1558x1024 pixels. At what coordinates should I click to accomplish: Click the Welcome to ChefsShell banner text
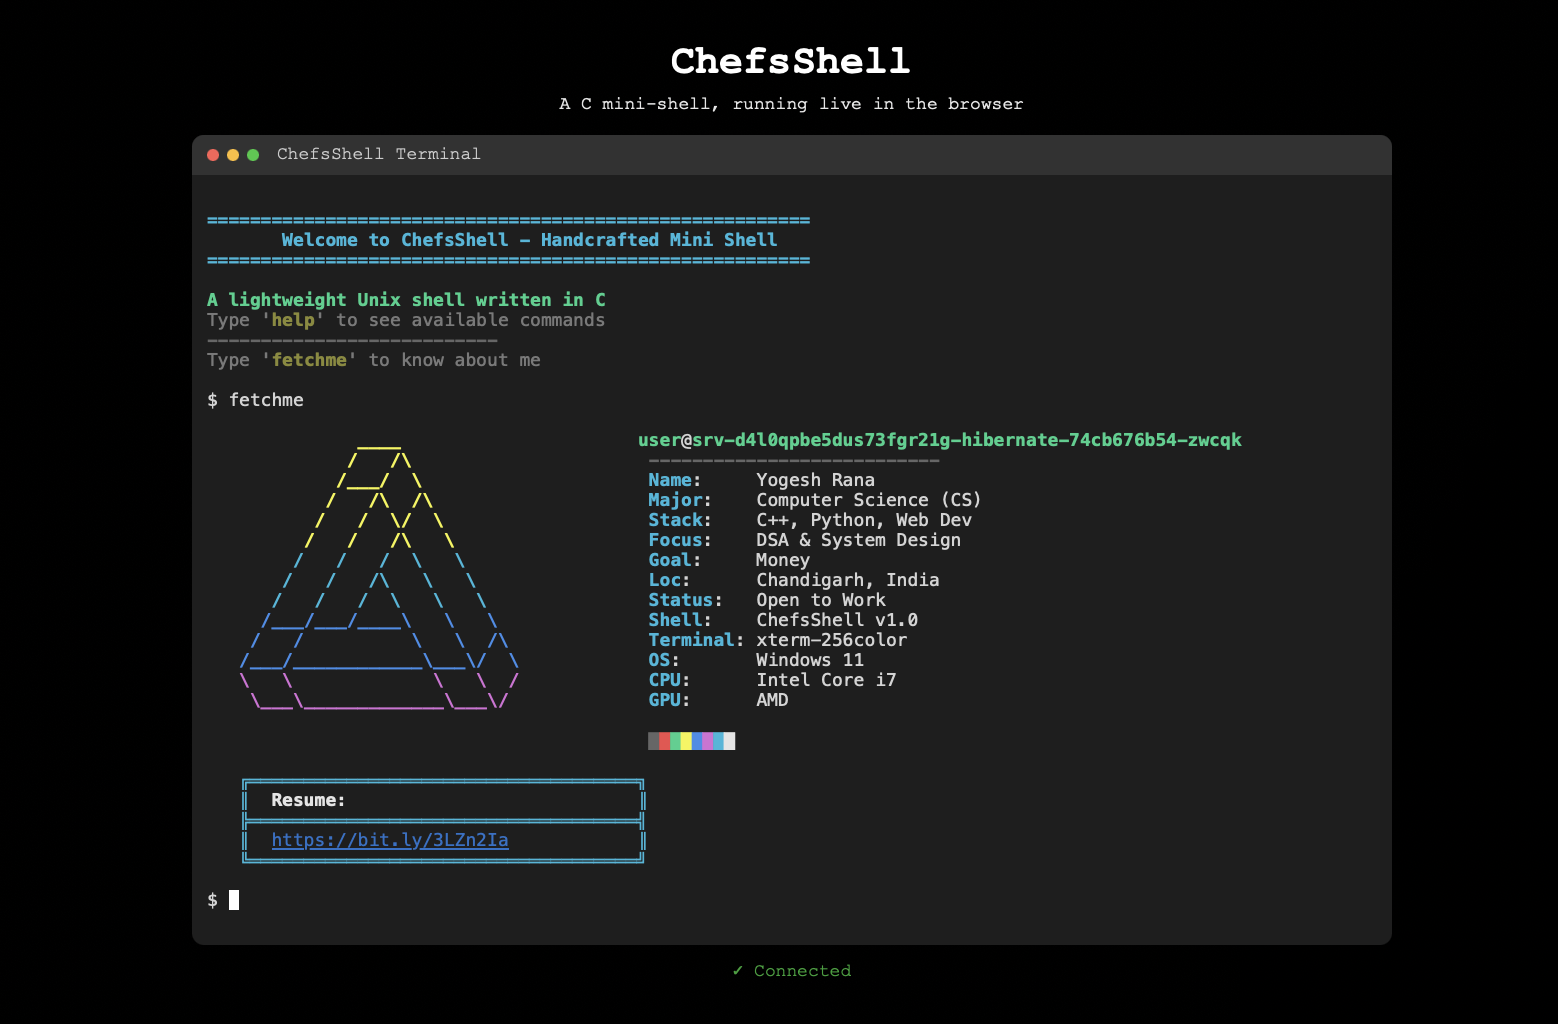click(x=529, y=240)
